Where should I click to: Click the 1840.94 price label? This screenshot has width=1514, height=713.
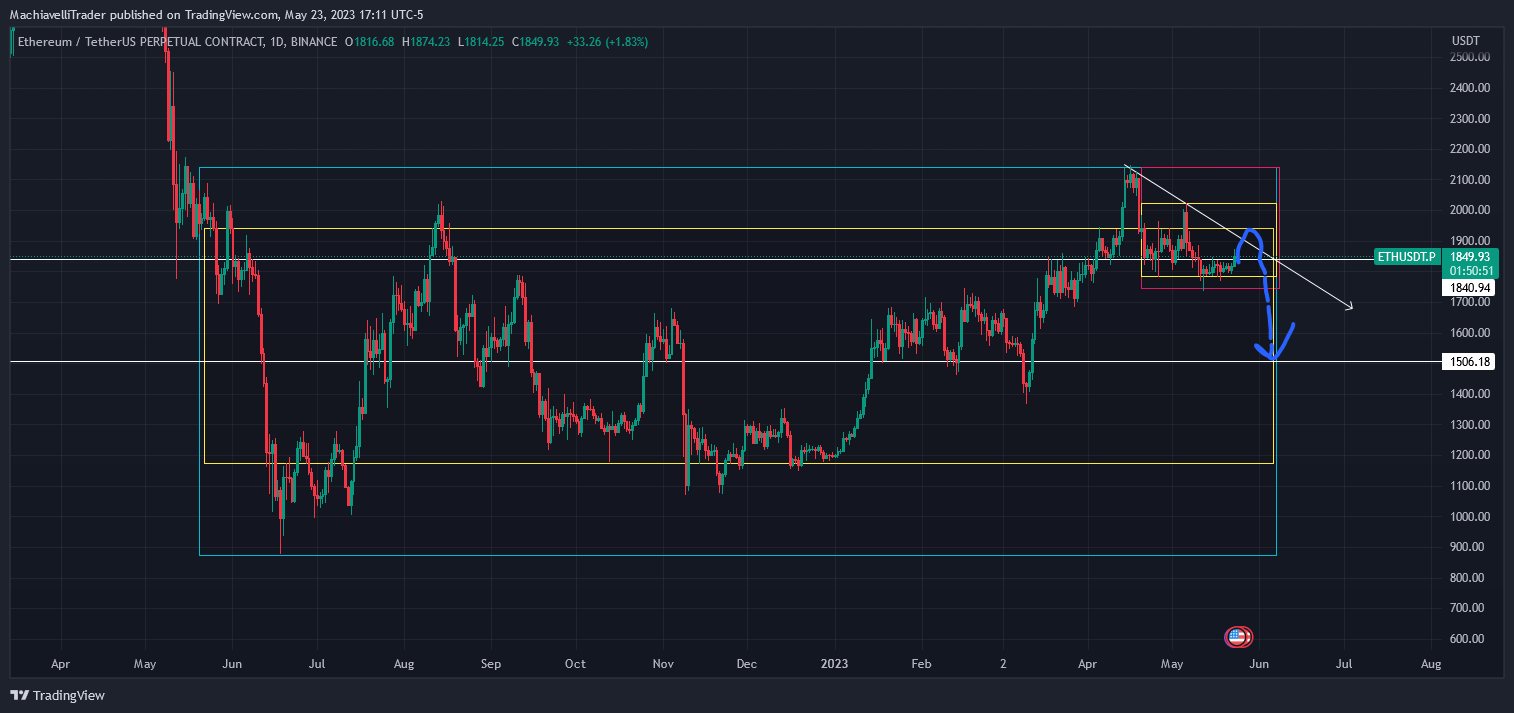(x=1467, y=288)
